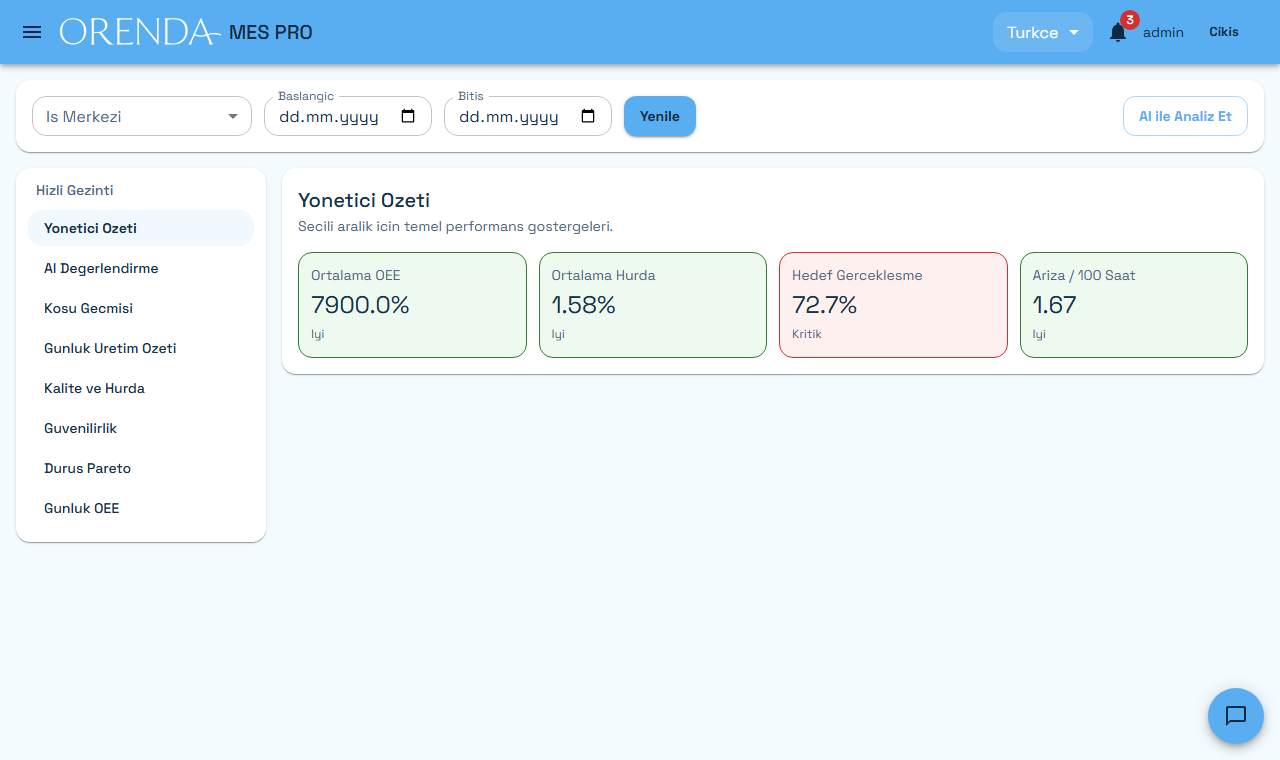1280x760 pixels.
Task: Open the Baslangic date calendar picker
Action: coord(408,116)
